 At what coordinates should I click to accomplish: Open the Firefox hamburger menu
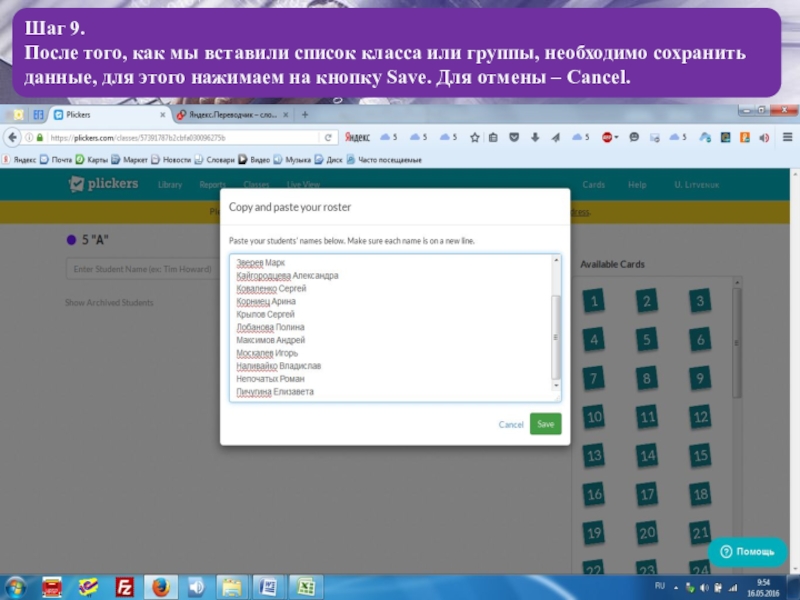[x=787, y=137]
